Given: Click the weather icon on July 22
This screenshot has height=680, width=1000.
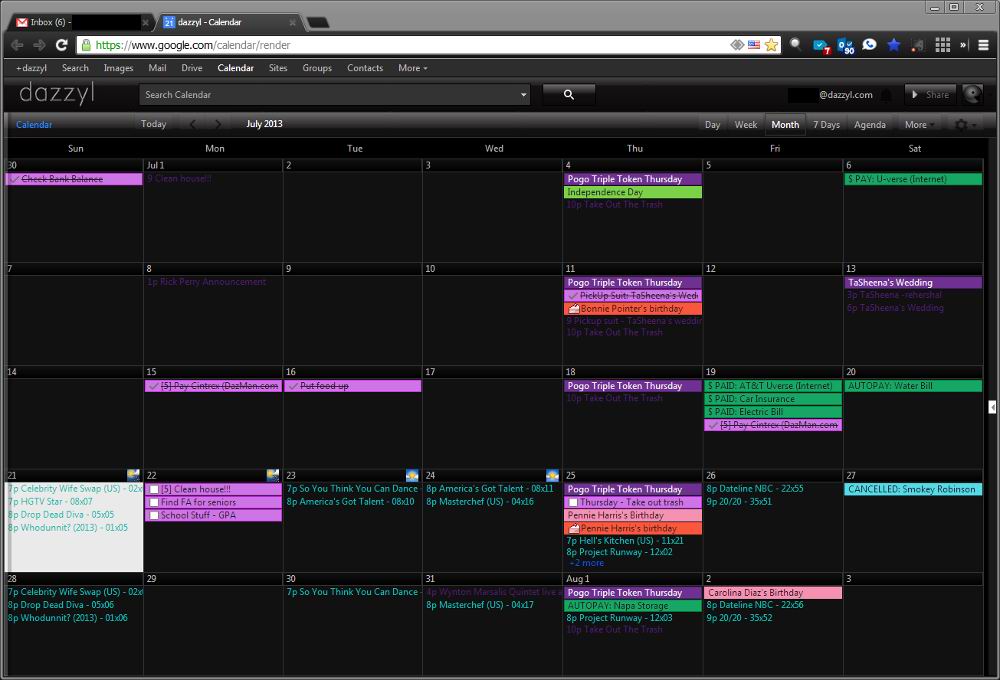Looking at the screenshot, I should 273,475.
